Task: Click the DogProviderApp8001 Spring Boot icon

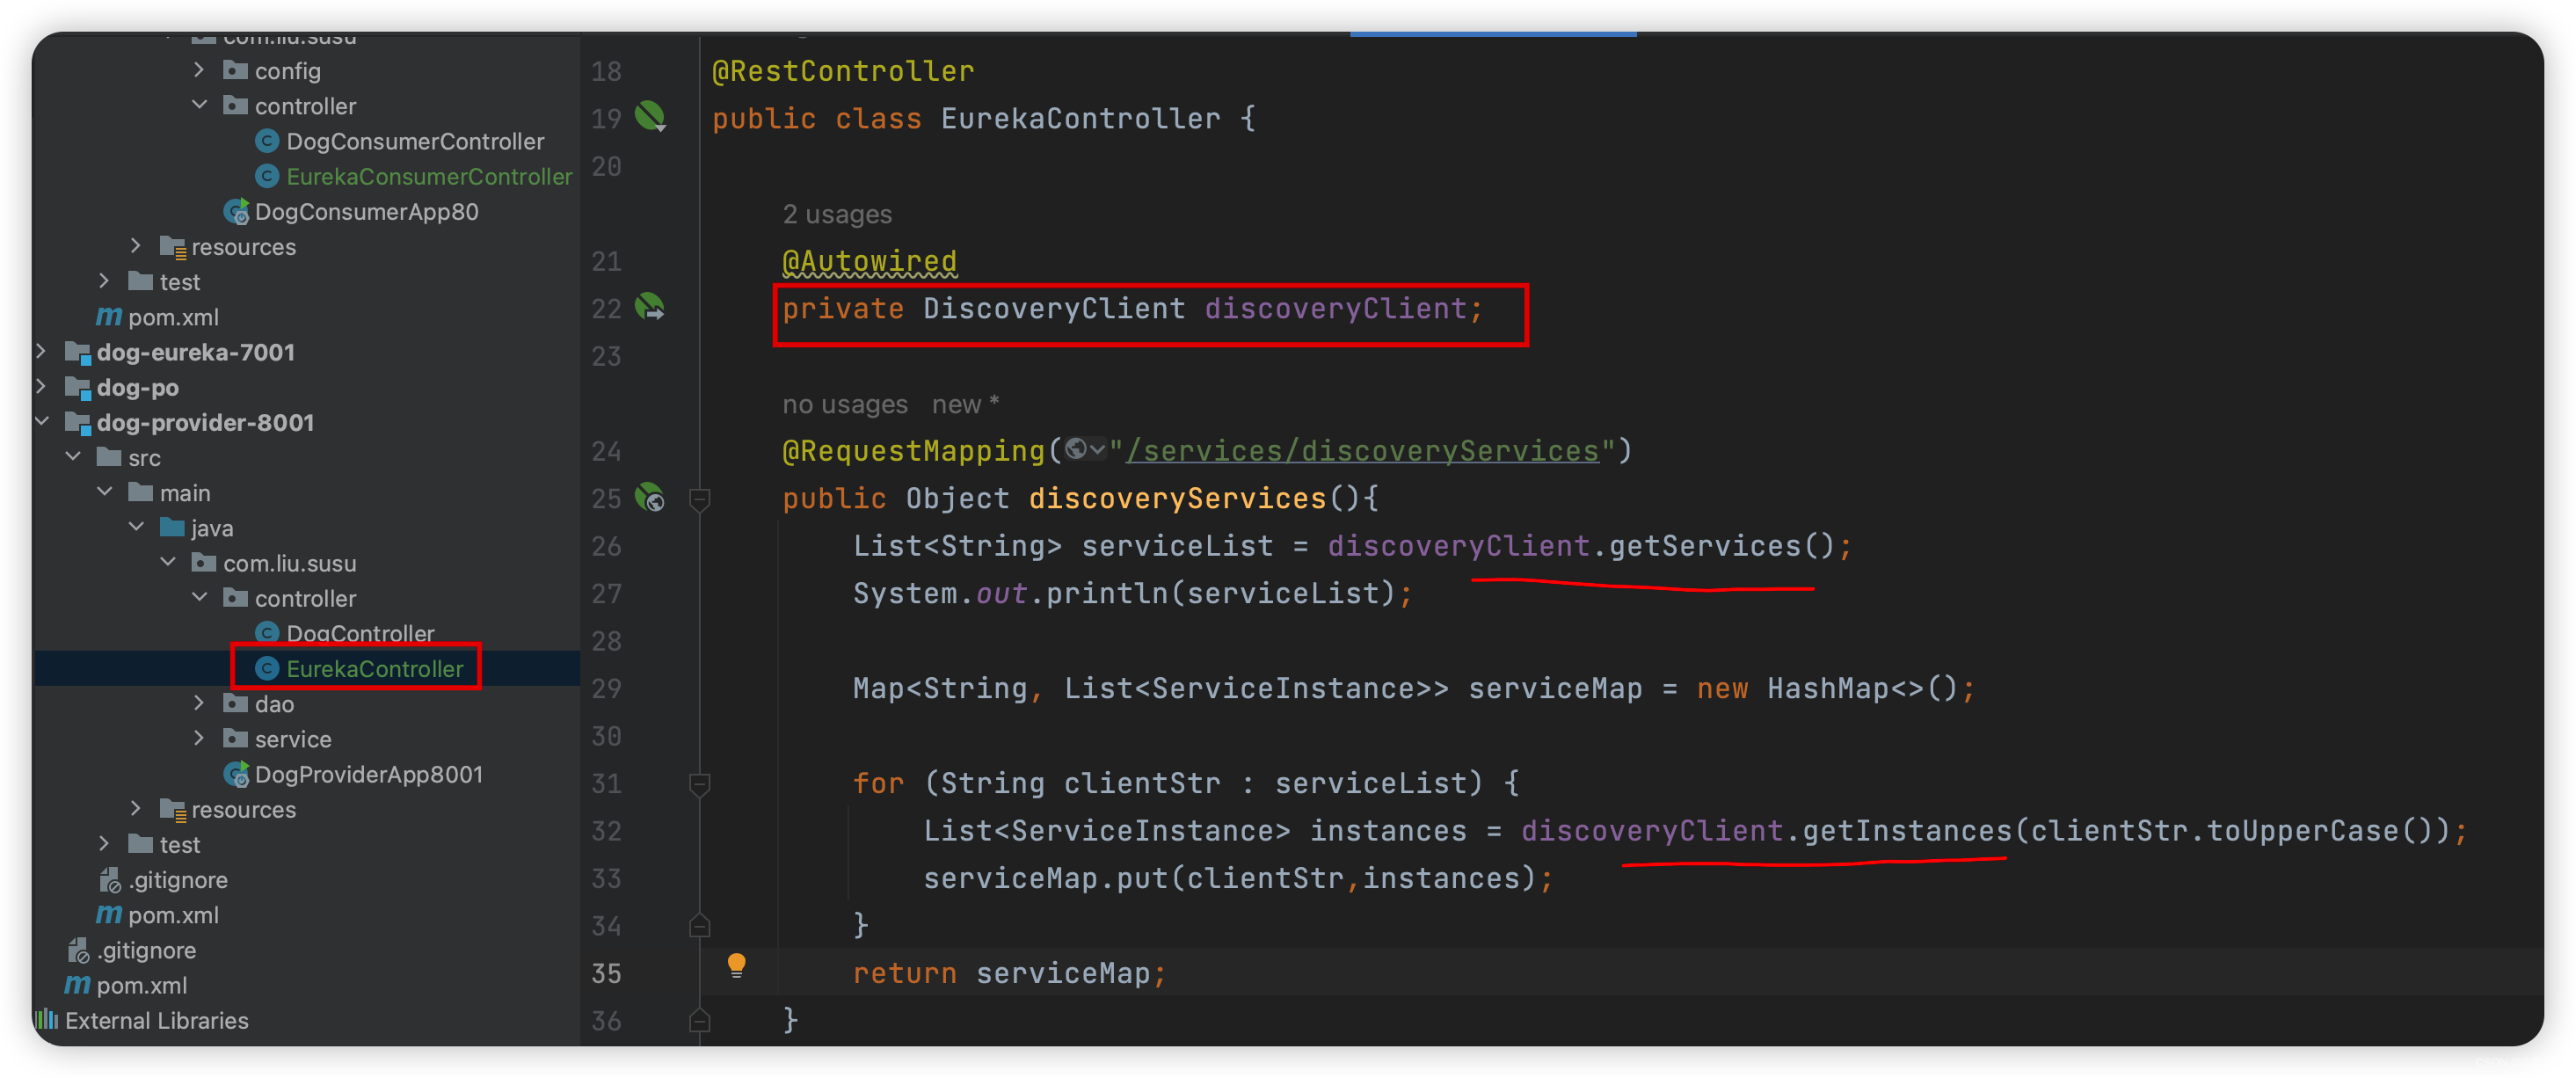Action: (236, 774)
